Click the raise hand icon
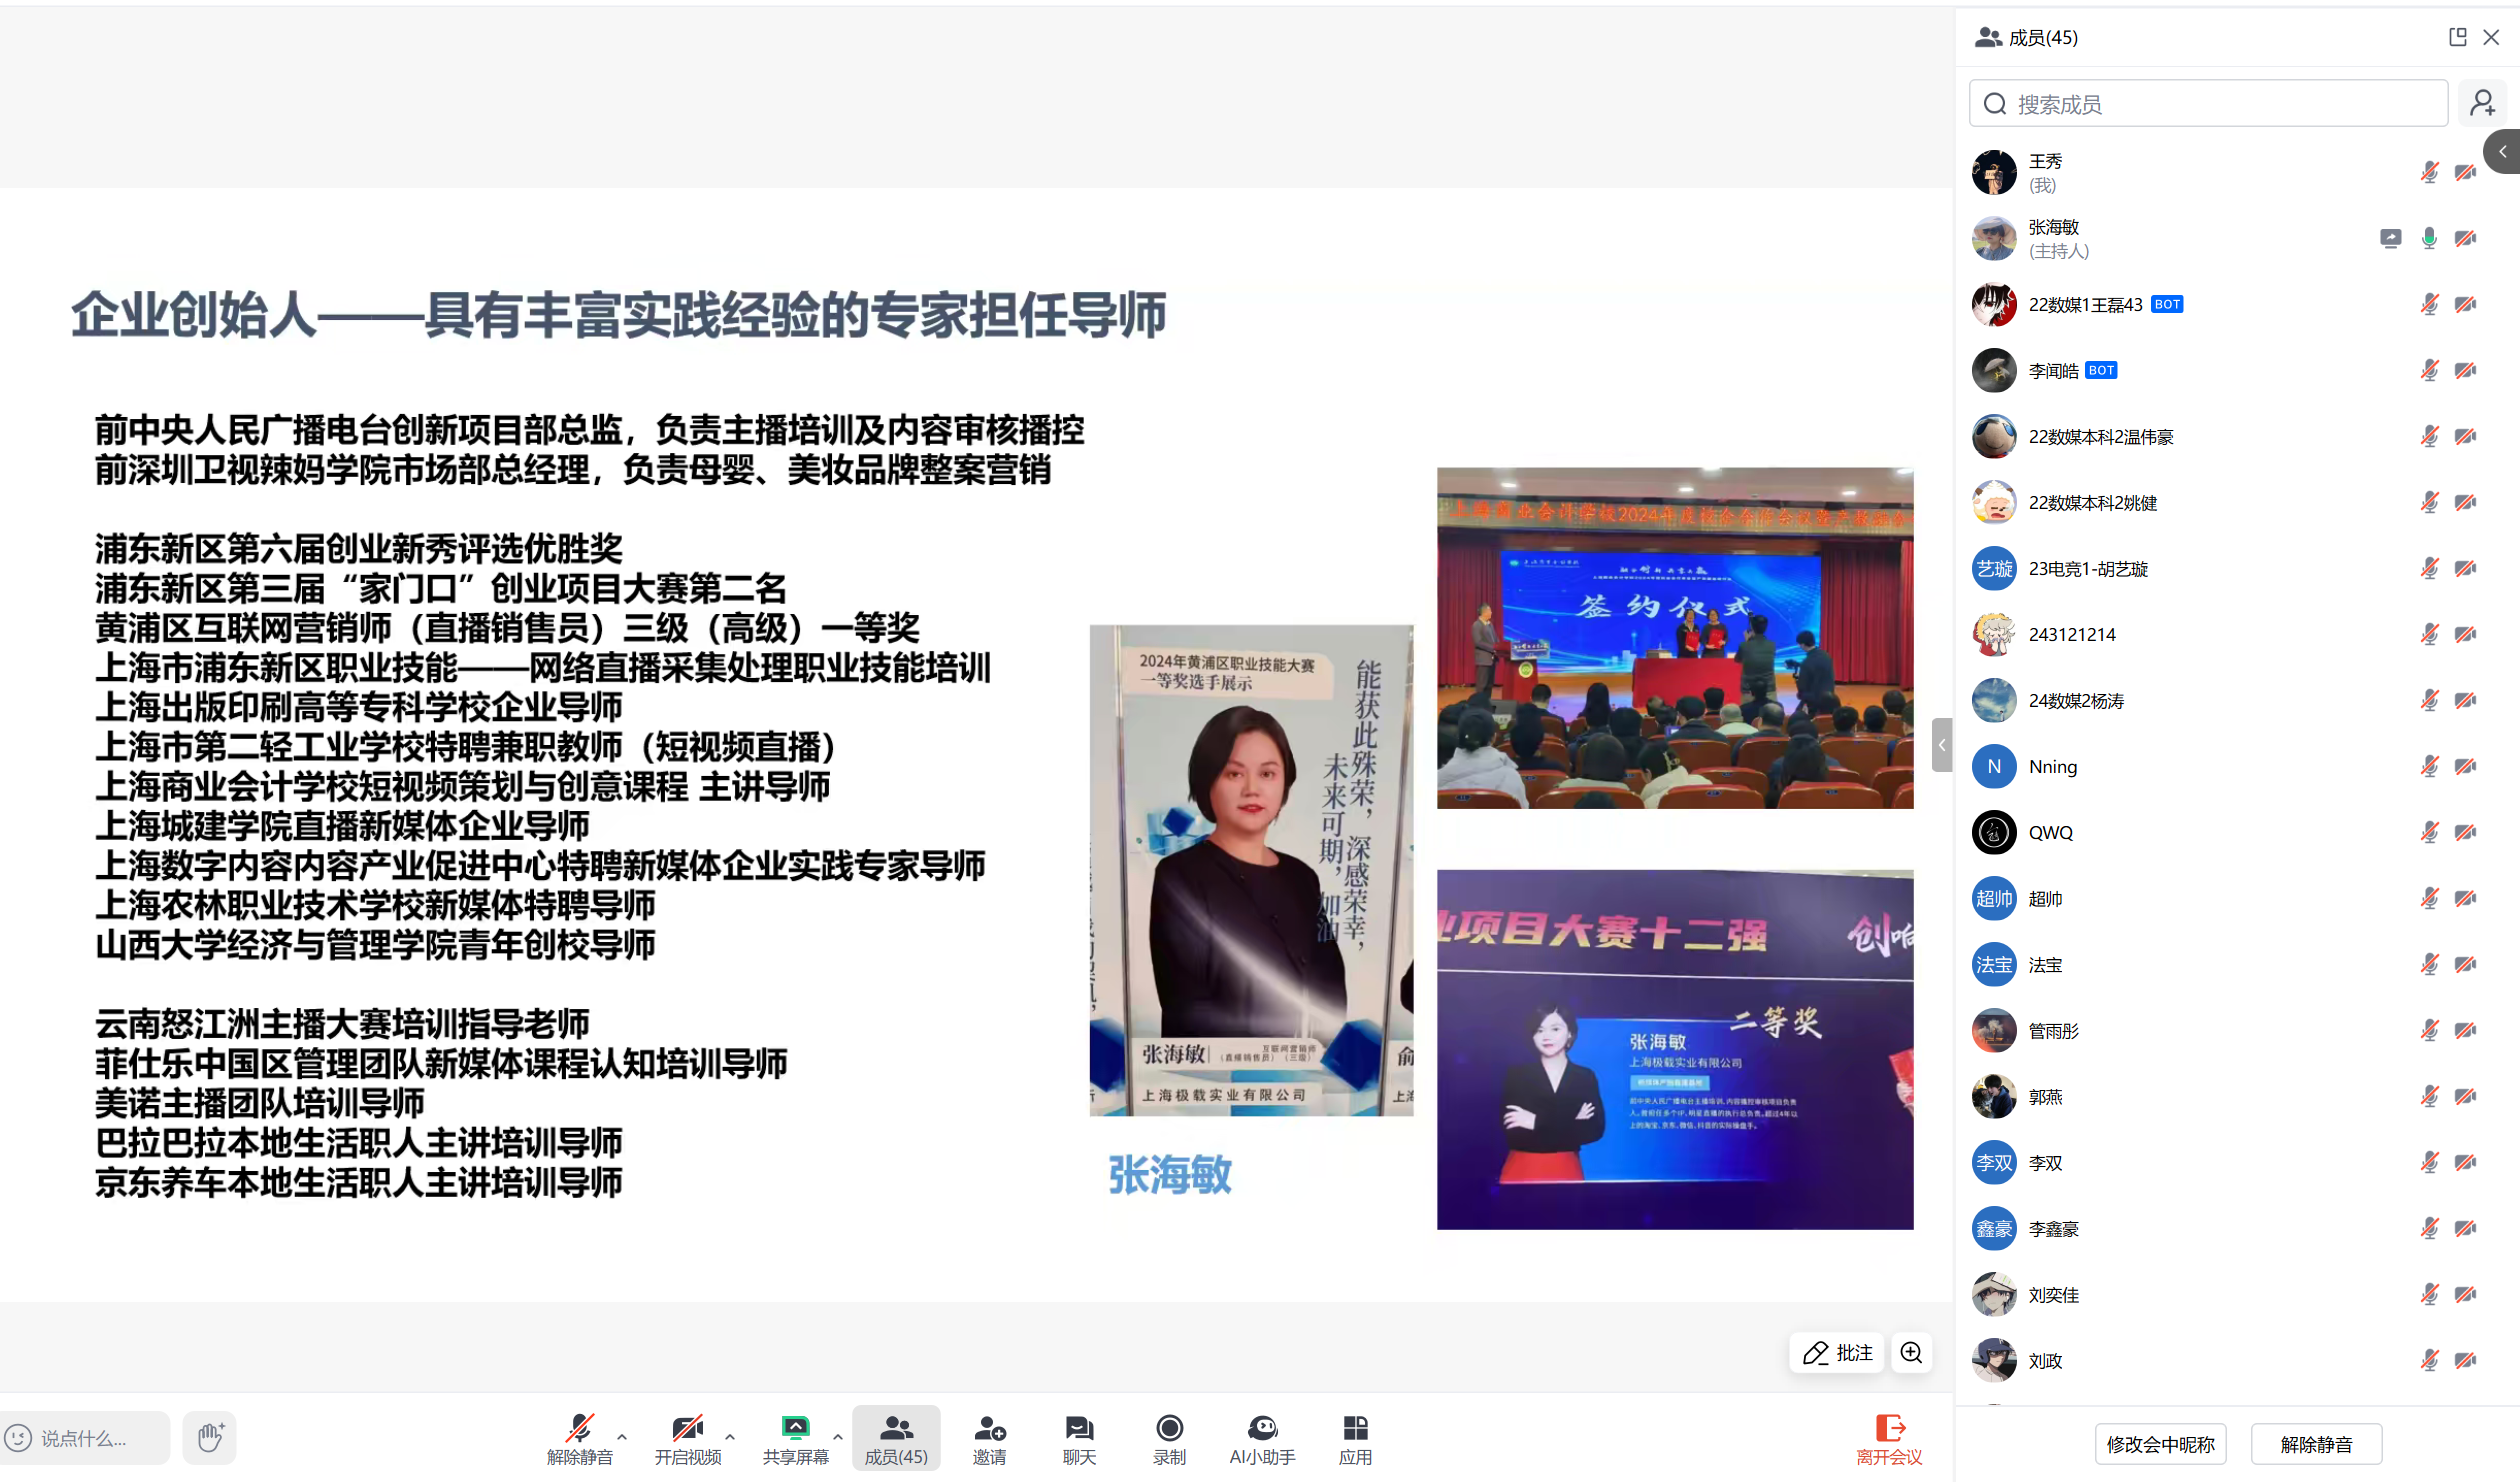The width and height of the screenshot is (2520, 1482). [x=210, y=1438]
